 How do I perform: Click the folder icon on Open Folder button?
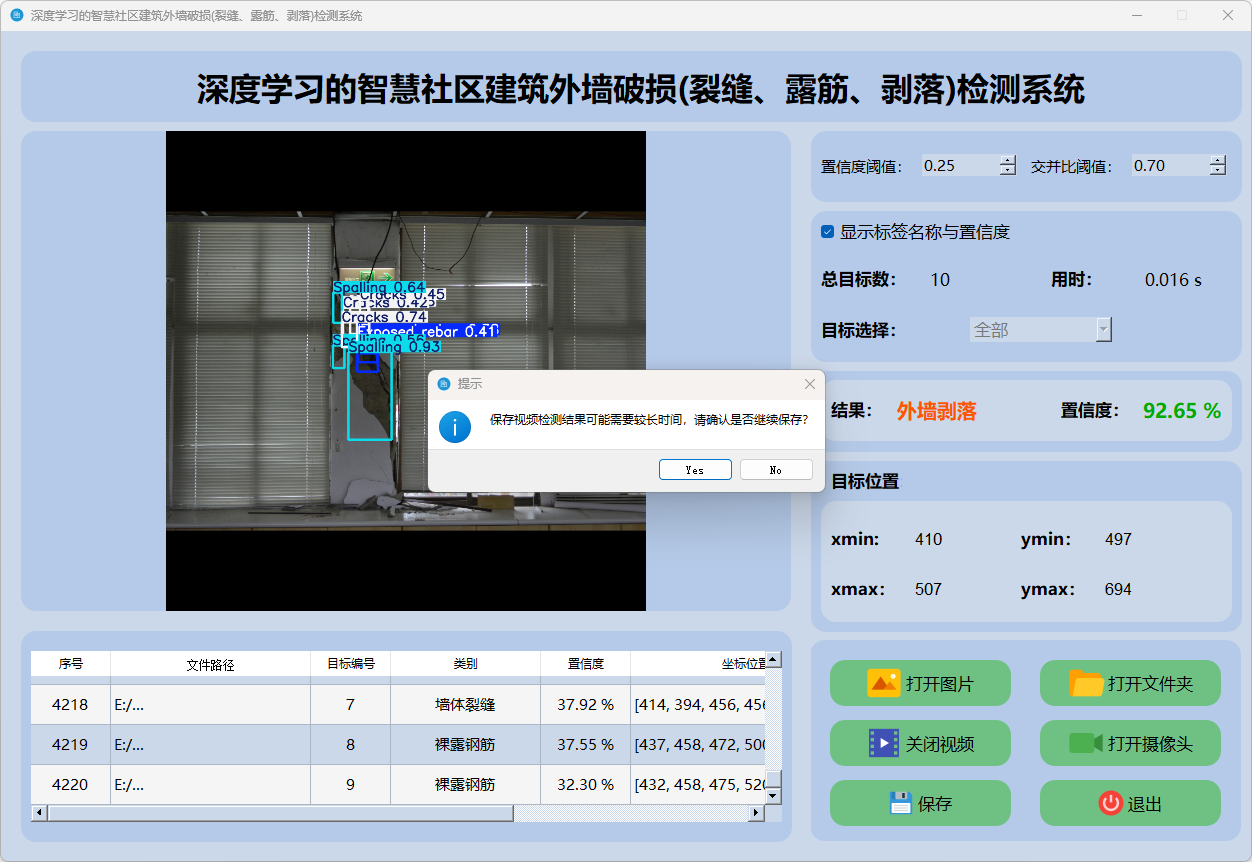click(x=1086, y=683)
